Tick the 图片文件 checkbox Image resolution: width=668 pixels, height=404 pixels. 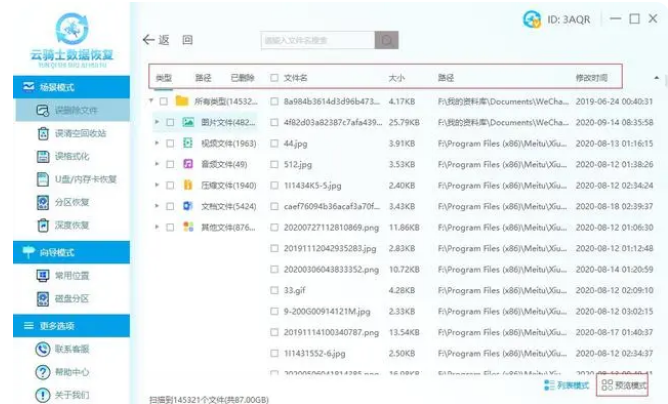(x=170, y=122)
